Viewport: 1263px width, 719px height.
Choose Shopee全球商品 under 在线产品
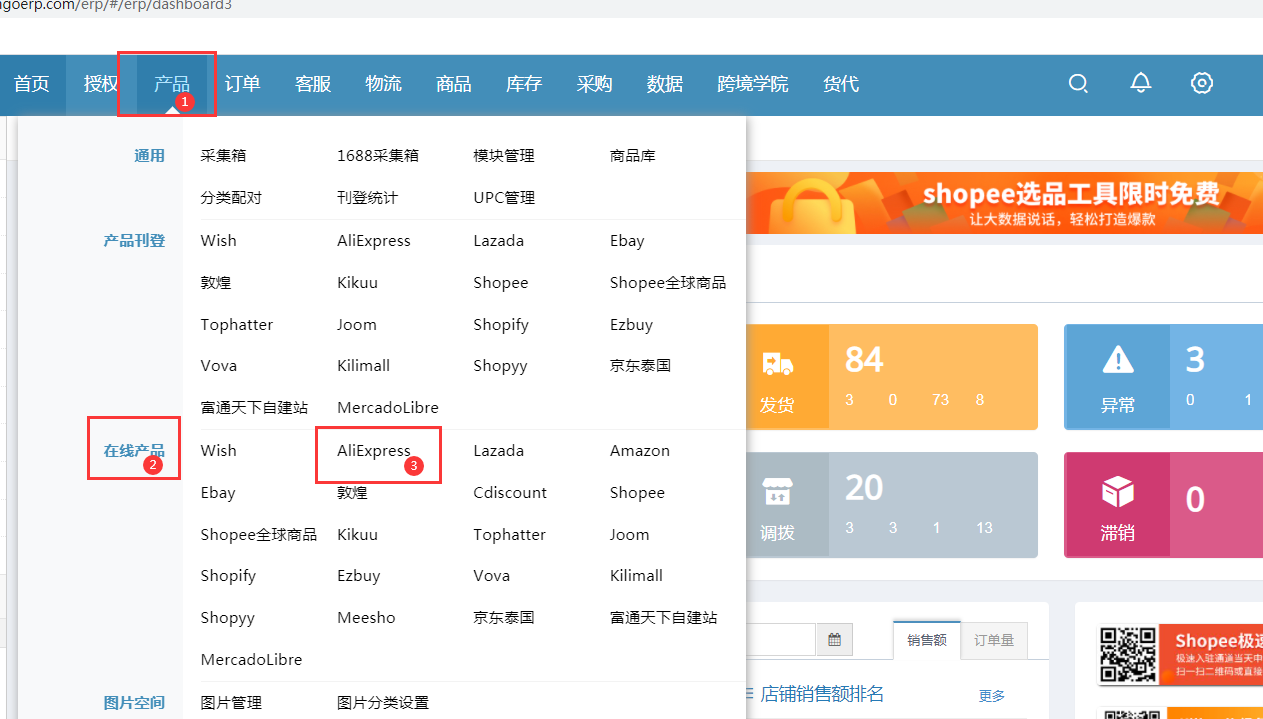coord(258,535)
